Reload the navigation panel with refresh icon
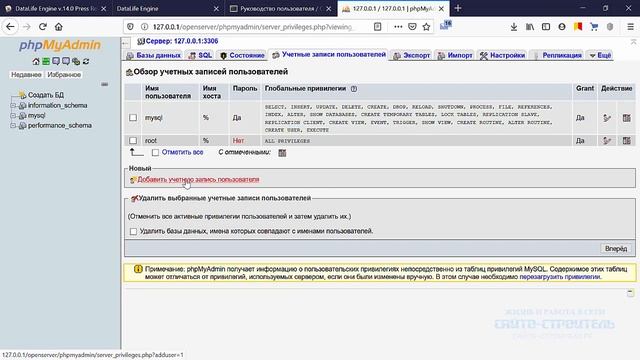 [x=86, y=62]
